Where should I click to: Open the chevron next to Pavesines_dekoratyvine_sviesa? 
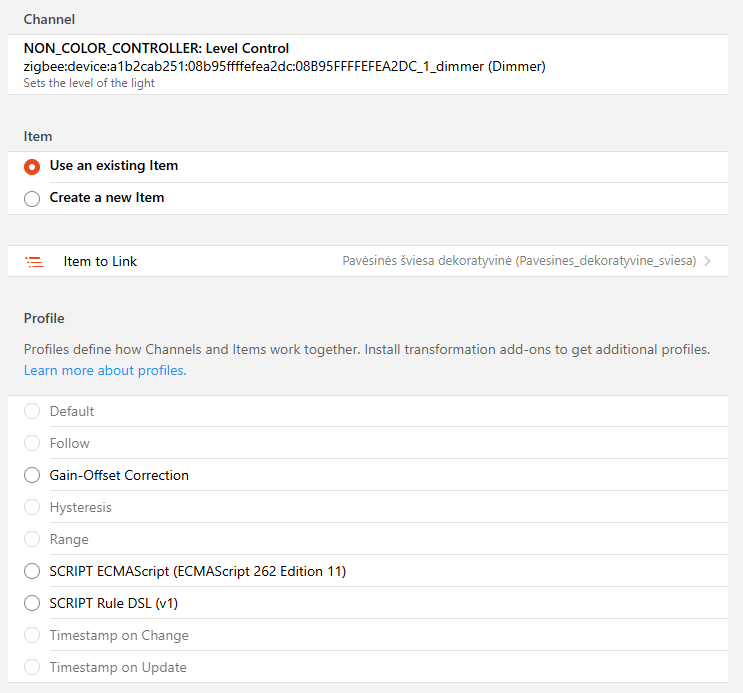tap(707, 261)
